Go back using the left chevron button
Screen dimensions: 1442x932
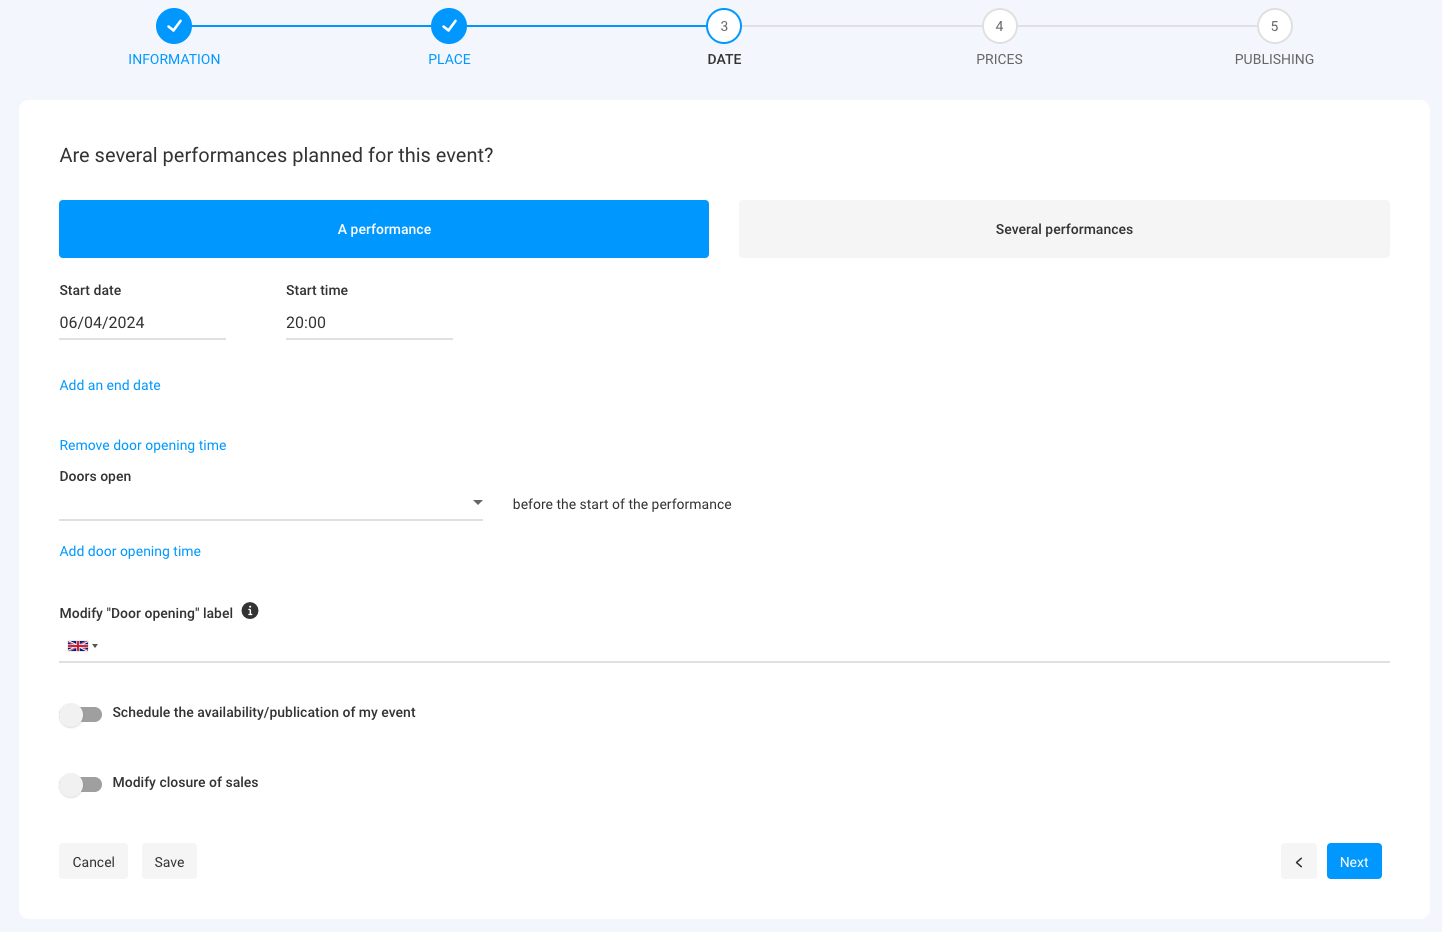pyautogui.click(x=1299, y=861)
